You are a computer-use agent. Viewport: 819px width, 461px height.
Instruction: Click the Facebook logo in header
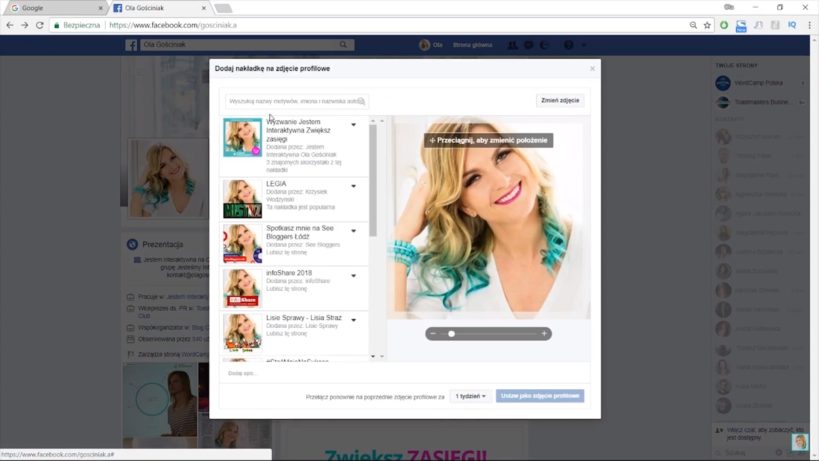[x=131, y=45]
